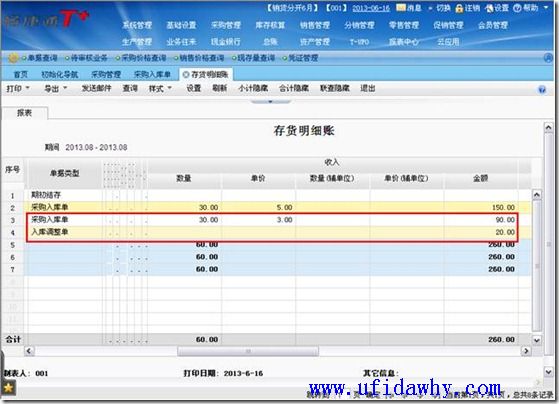Open the 采购价格查询 shortcut
Image resolution: width=559 pixels, height=404 pixels.
(144, 58)
